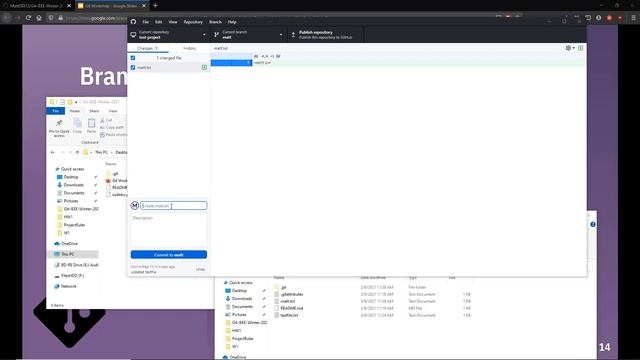This screenshot has width=640, height=360.
Task: Open the Home ribbon tab in Git-IEEE-Winter-2021 Explorer
Action: point(75,111)
